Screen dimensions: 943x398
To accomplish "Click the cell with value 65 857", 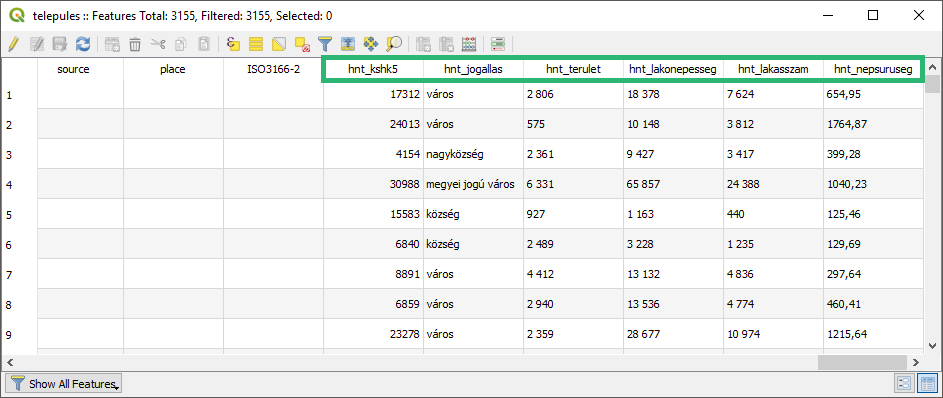I will tap(673, 185).
